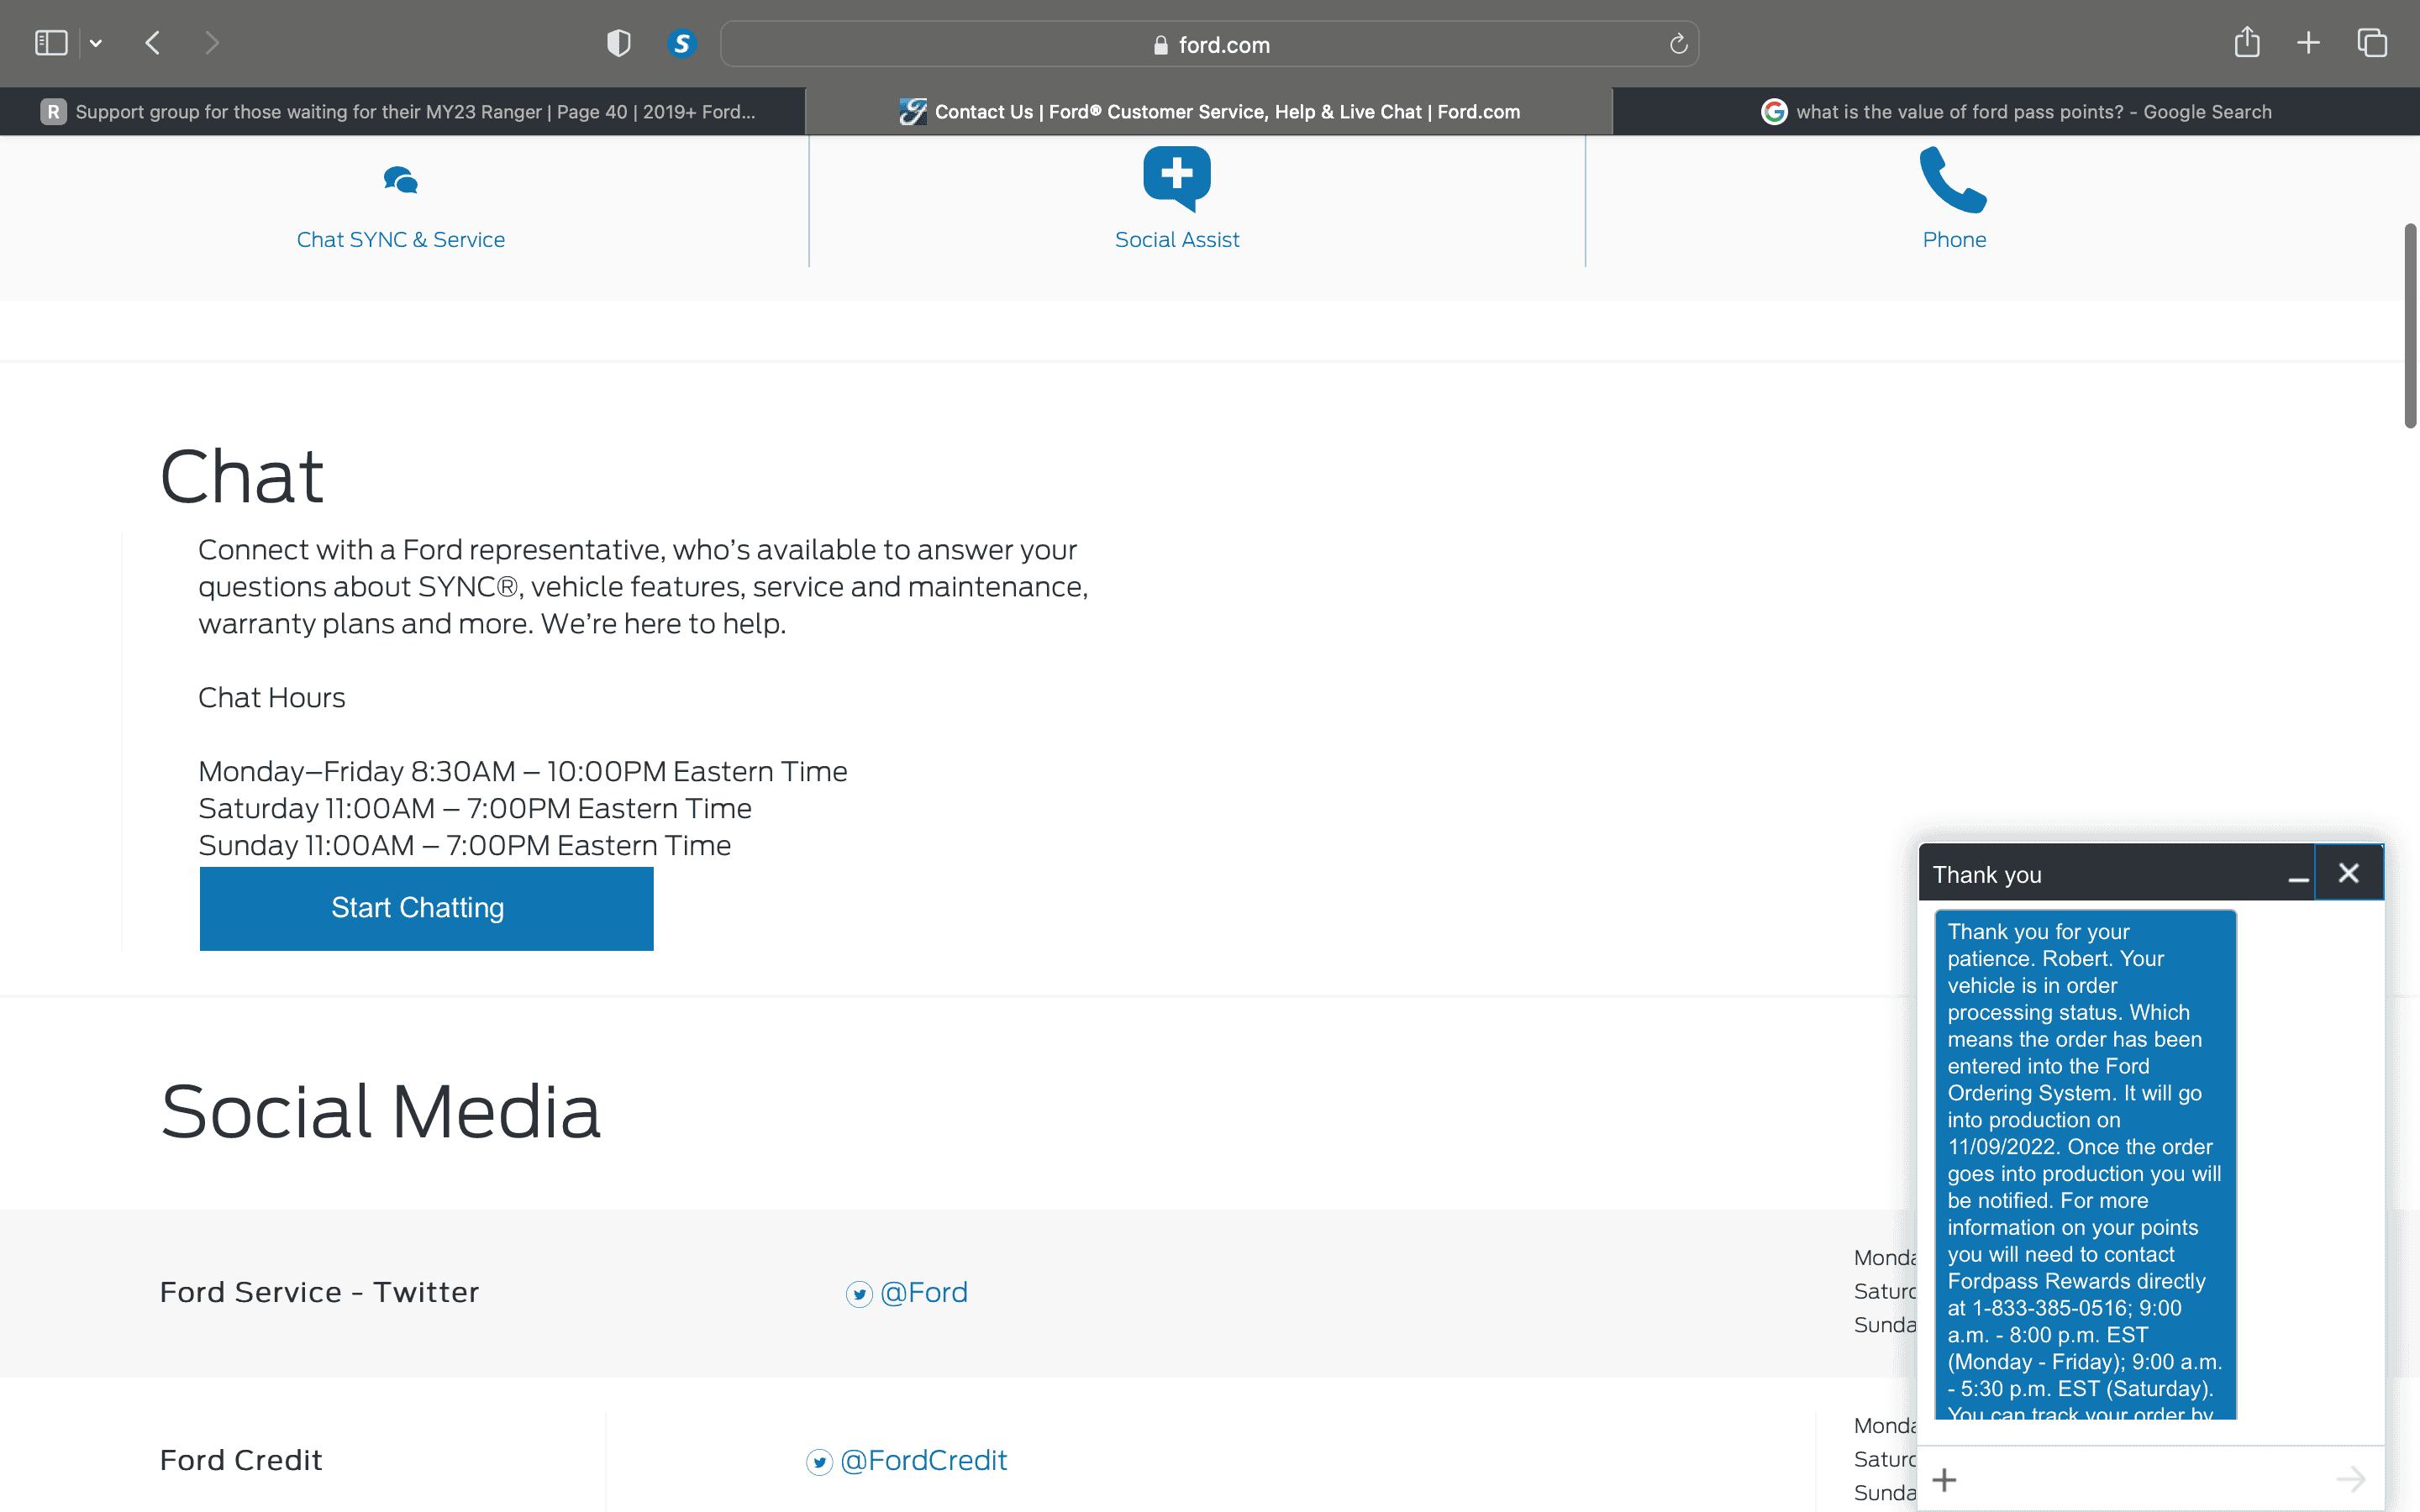The height and width of the screenshot is (1512, 2420).
Task: Click the Chat SYNC & Service bubbles icon
Action: 401,180
